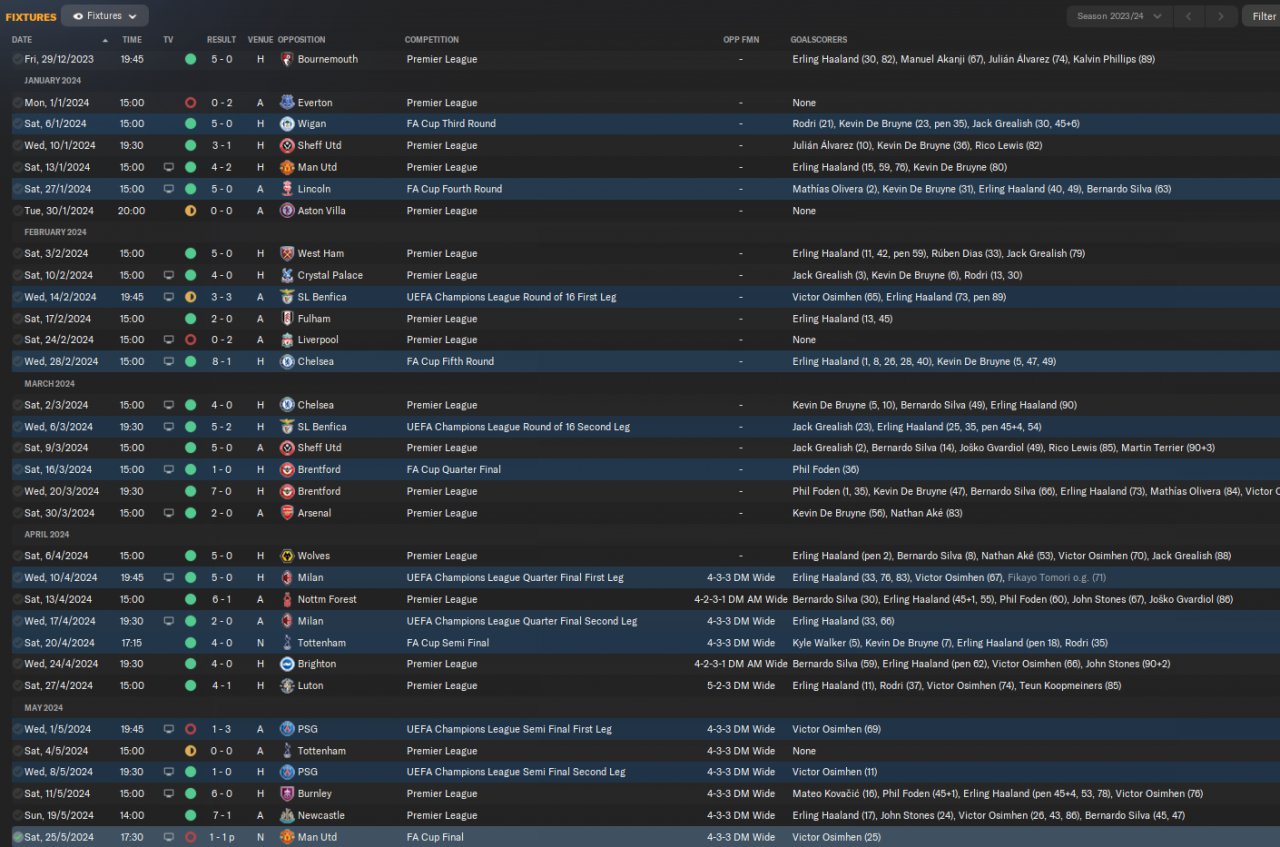The height and width of the screenshot is (847, 1280).
Task: Sort fixtures by the Date column header
Action: point(22,40)
